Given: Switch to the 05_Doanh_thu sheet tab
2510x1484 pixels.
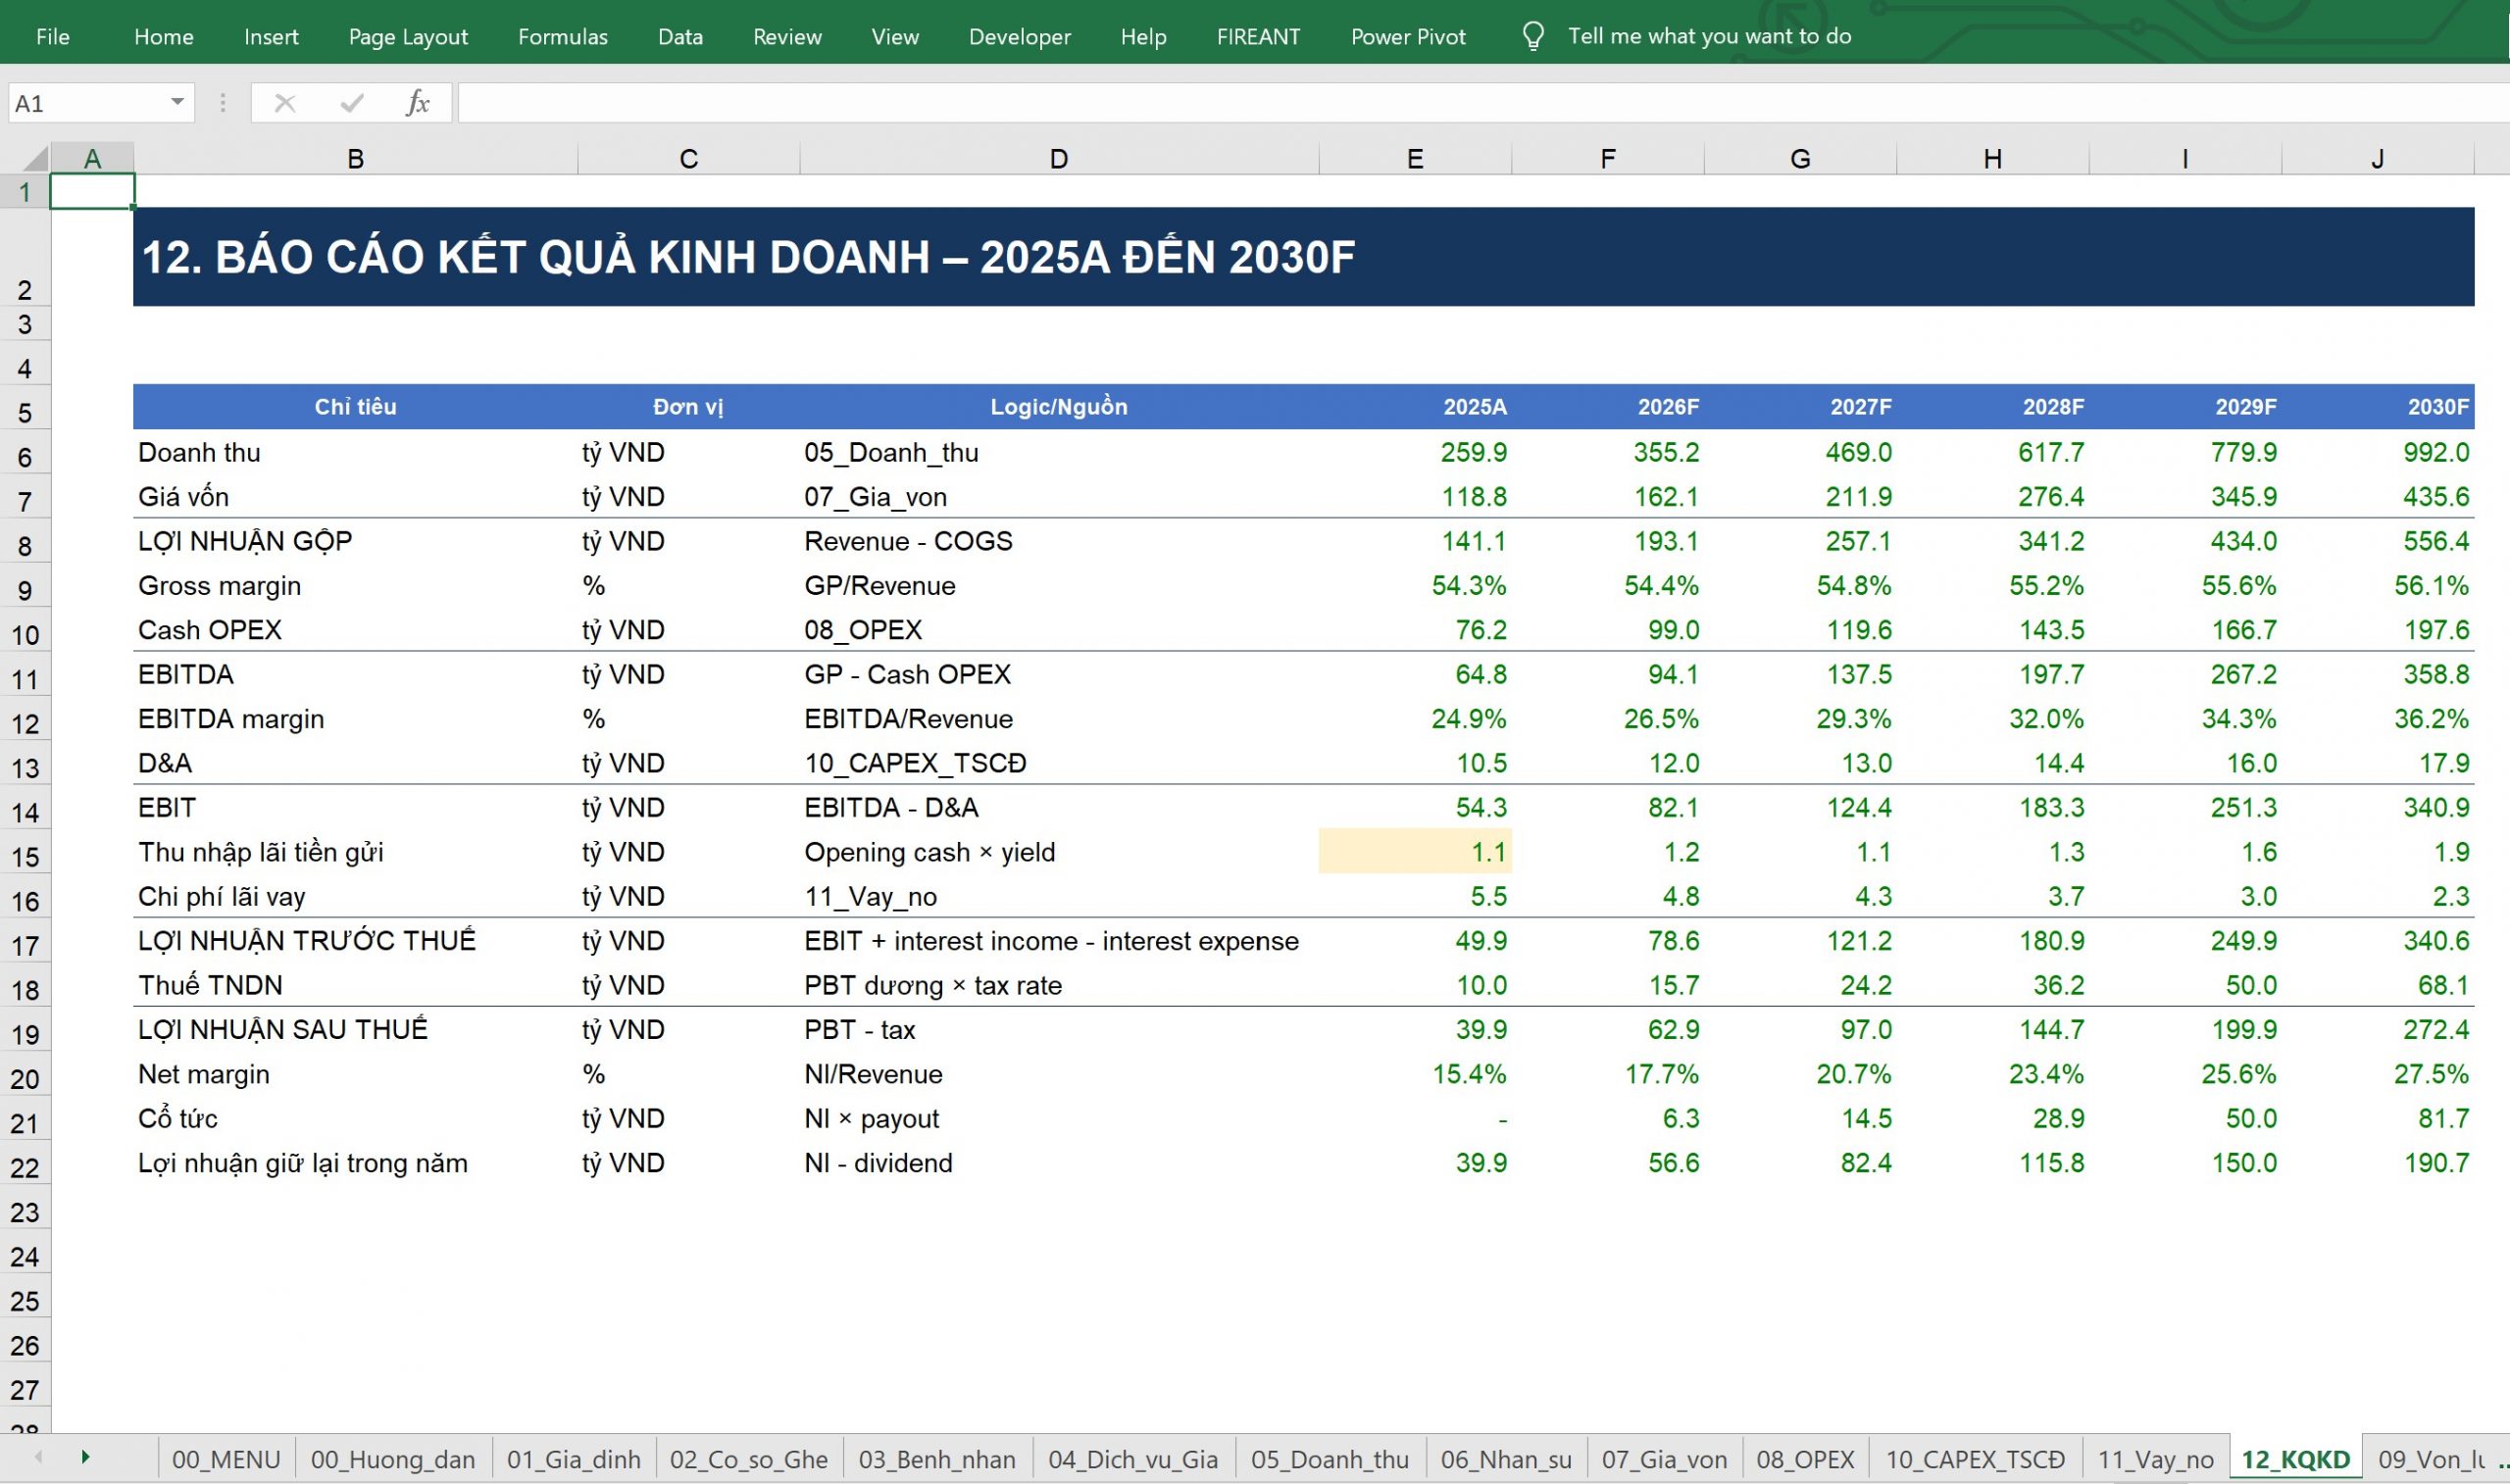Looking at the screenshot, I should (1329, 1459).
